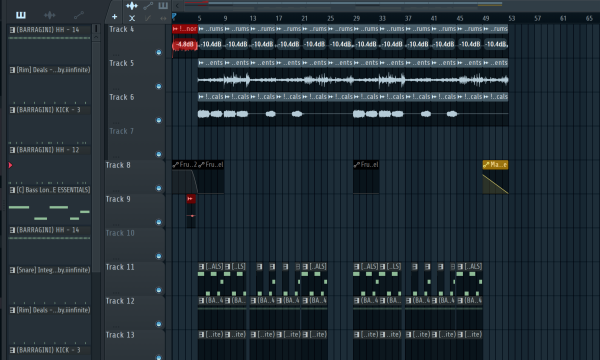The image size is (600, 360).
Task: Click pattern icon of Bass Lon..E ESSENTIALS
Action: click(13, 190)
